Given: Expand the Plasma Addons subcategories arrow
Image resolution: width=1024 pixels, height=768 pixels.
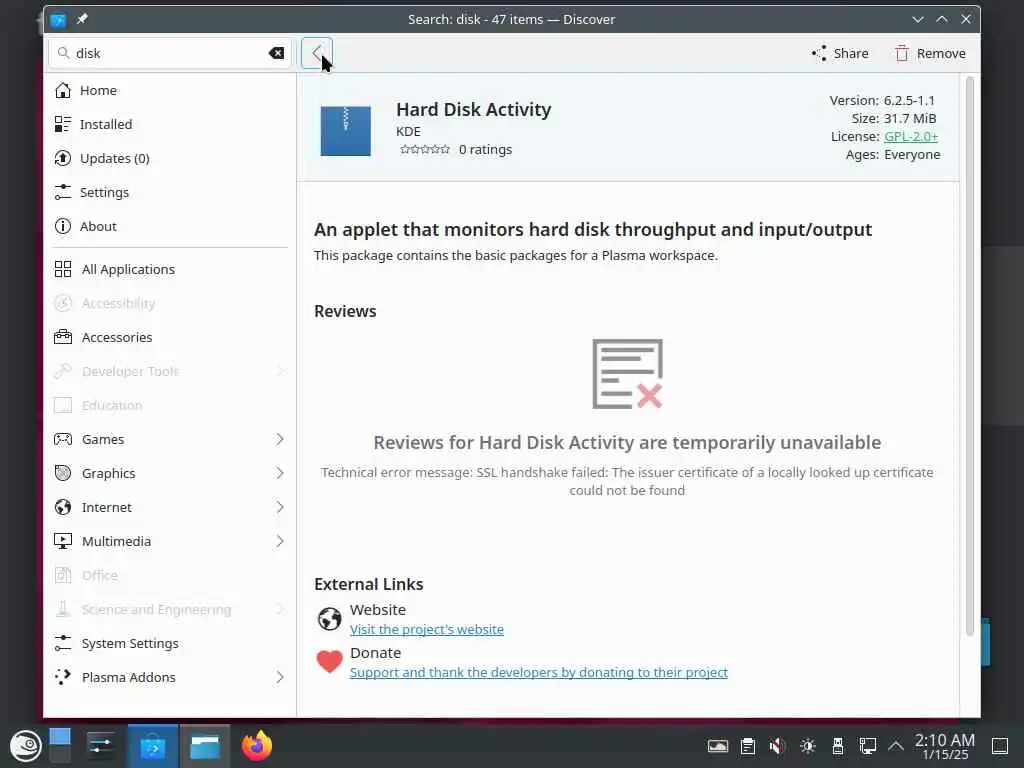Looking at the screenshot, I should pyautogui.click(x=280, y=677).
